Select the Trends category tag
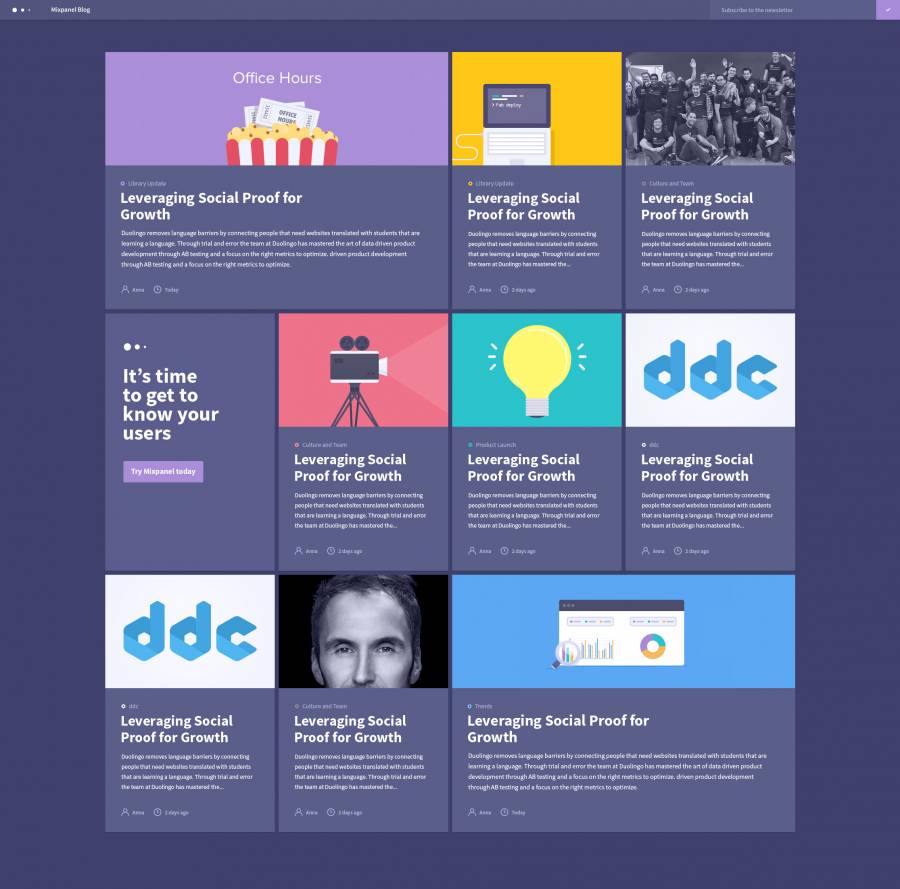Image resolution: width=900 pixels, height=889 pixels. click(483, 706)
